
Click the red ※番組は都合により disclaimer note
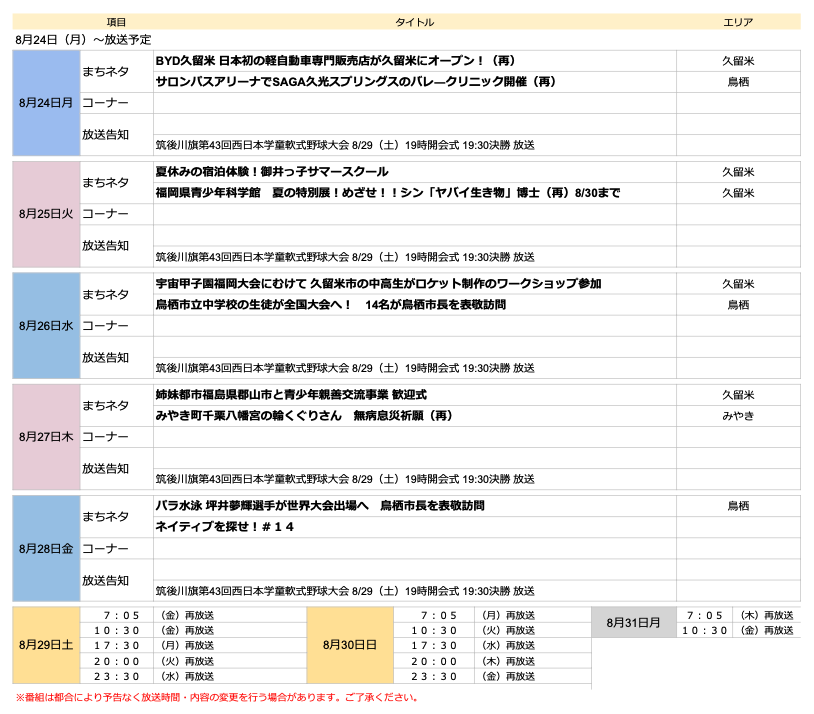pyautogui.click(x=216, y=697)
